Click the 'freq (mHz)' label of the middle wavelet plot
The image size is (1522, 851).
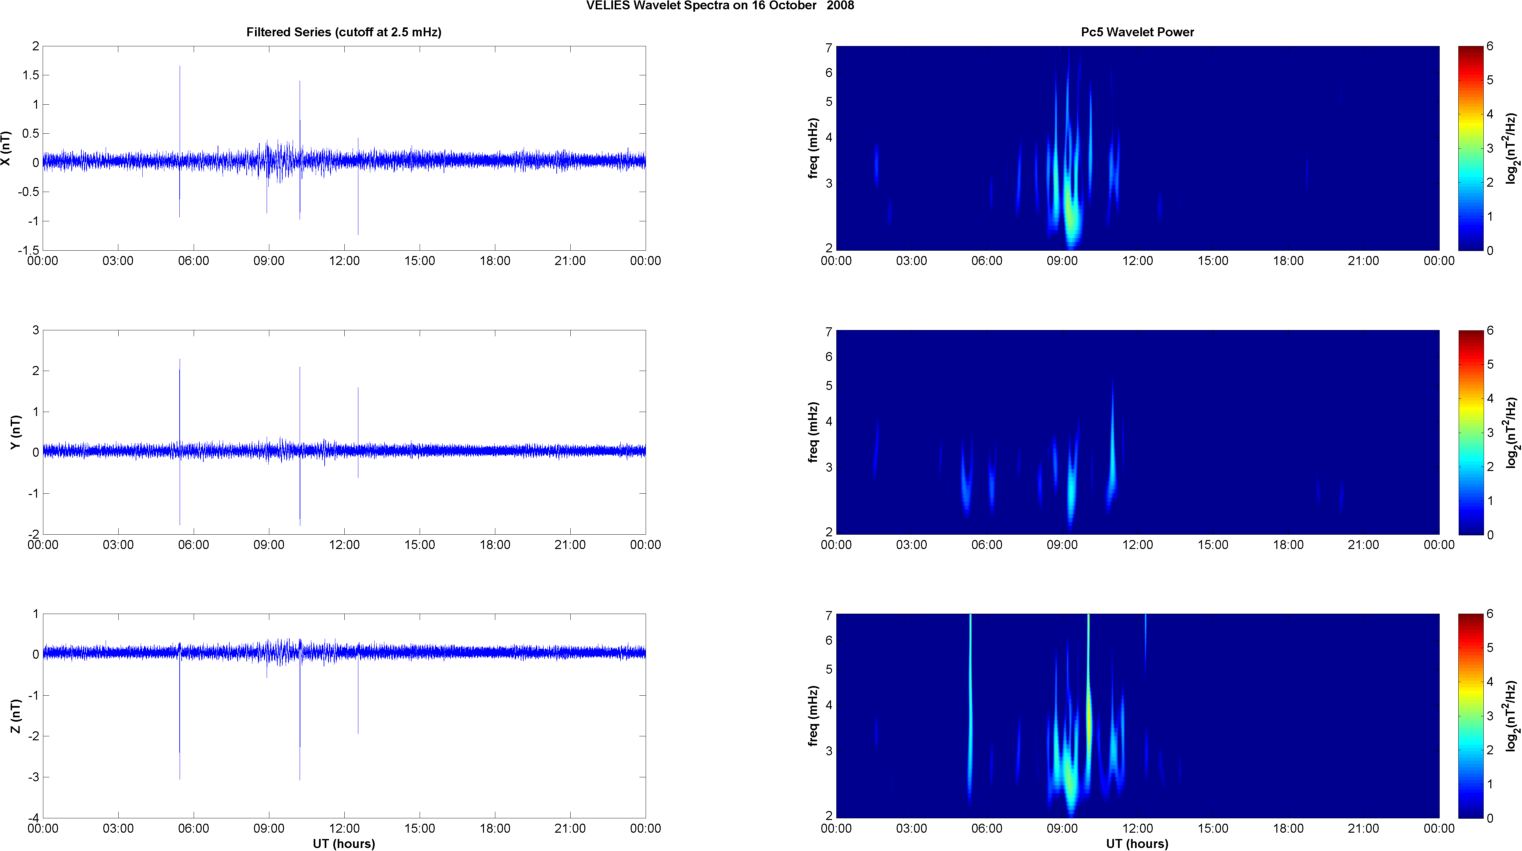click(x=814, y=432)
